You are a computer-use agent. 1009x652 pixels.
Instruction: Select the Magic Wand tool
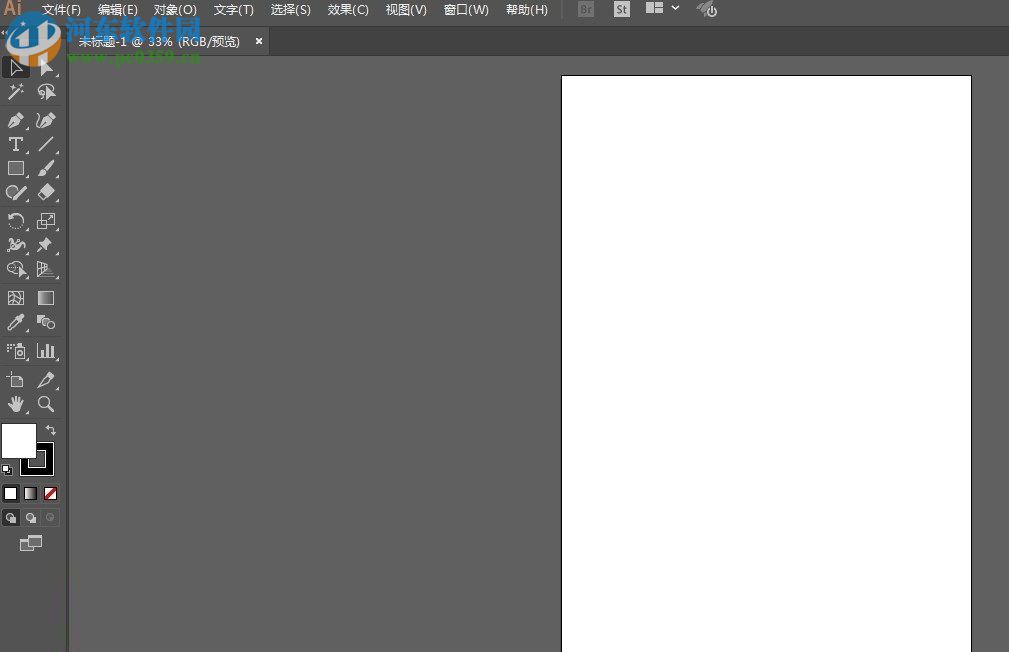coord(15,91)
